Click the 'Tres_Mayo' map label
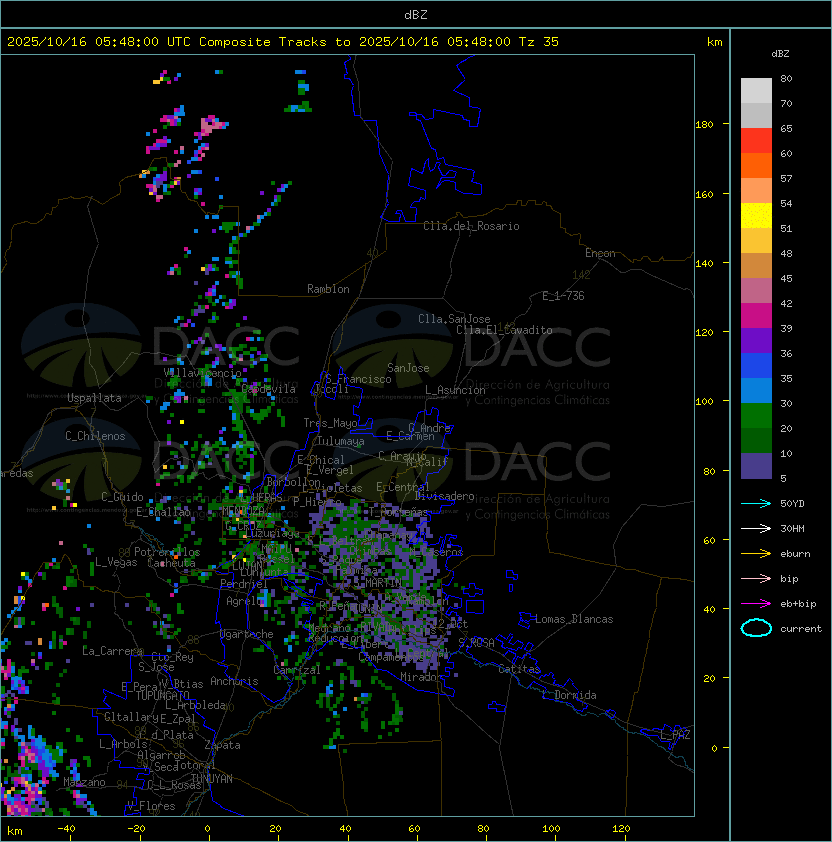832x842 pixels. point(330,423)
